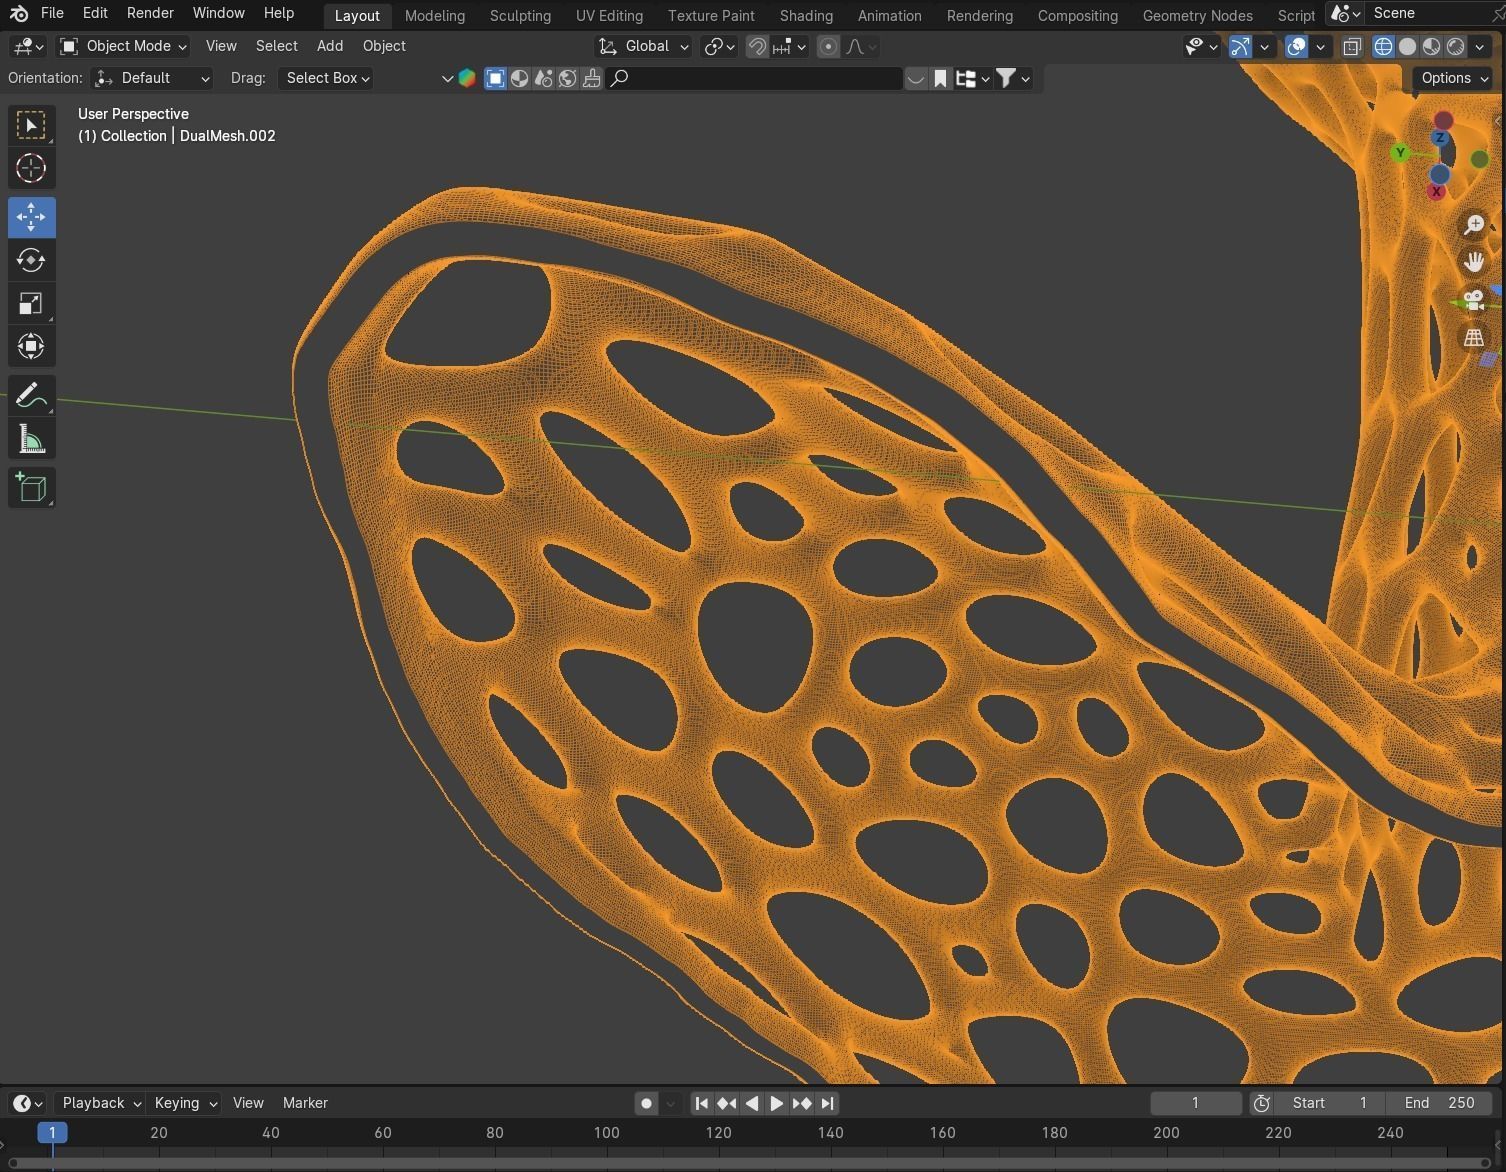Click the green Y axis ball on the navigation gizmo

coord(1400,153)
